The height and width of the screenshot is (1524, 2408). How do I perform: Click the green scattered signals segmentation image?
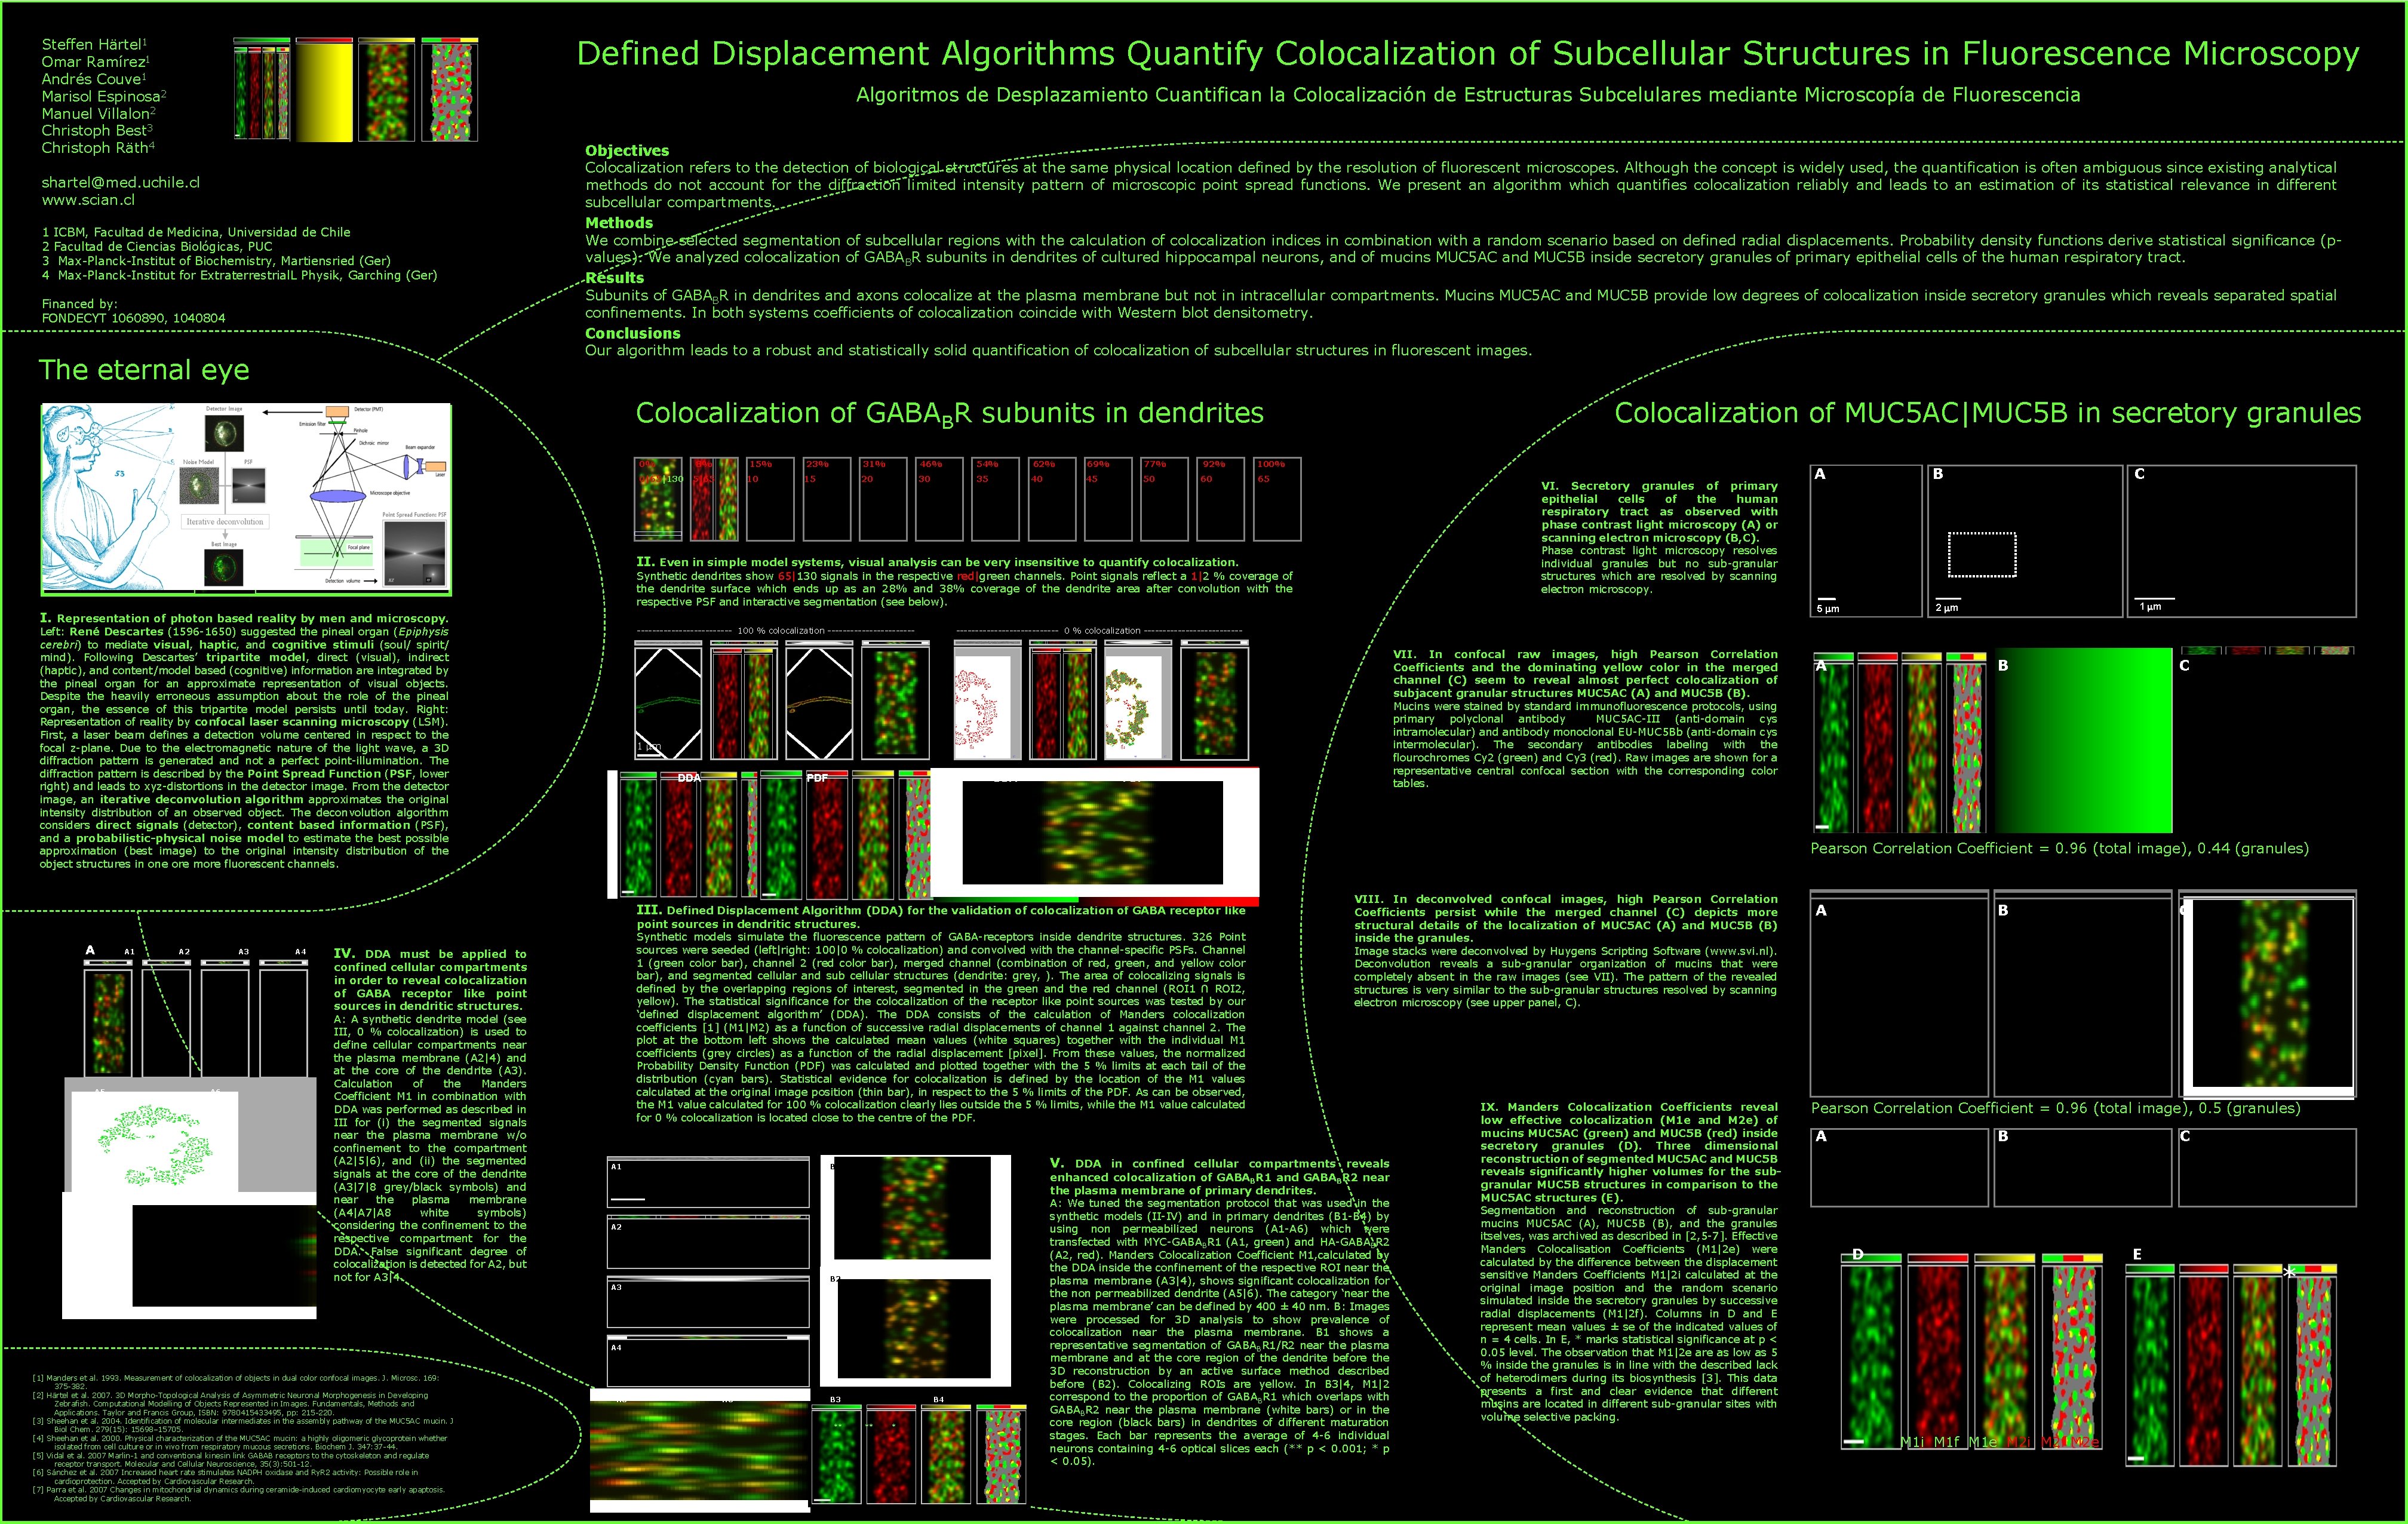155,1142
